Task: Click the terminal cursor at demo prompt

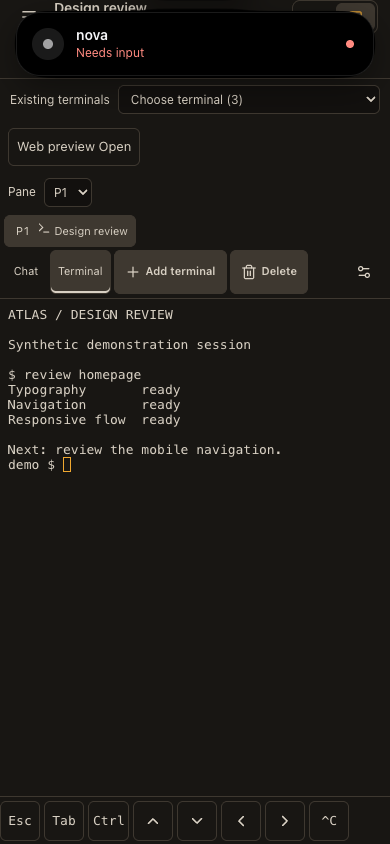Action: click(67, 465)
